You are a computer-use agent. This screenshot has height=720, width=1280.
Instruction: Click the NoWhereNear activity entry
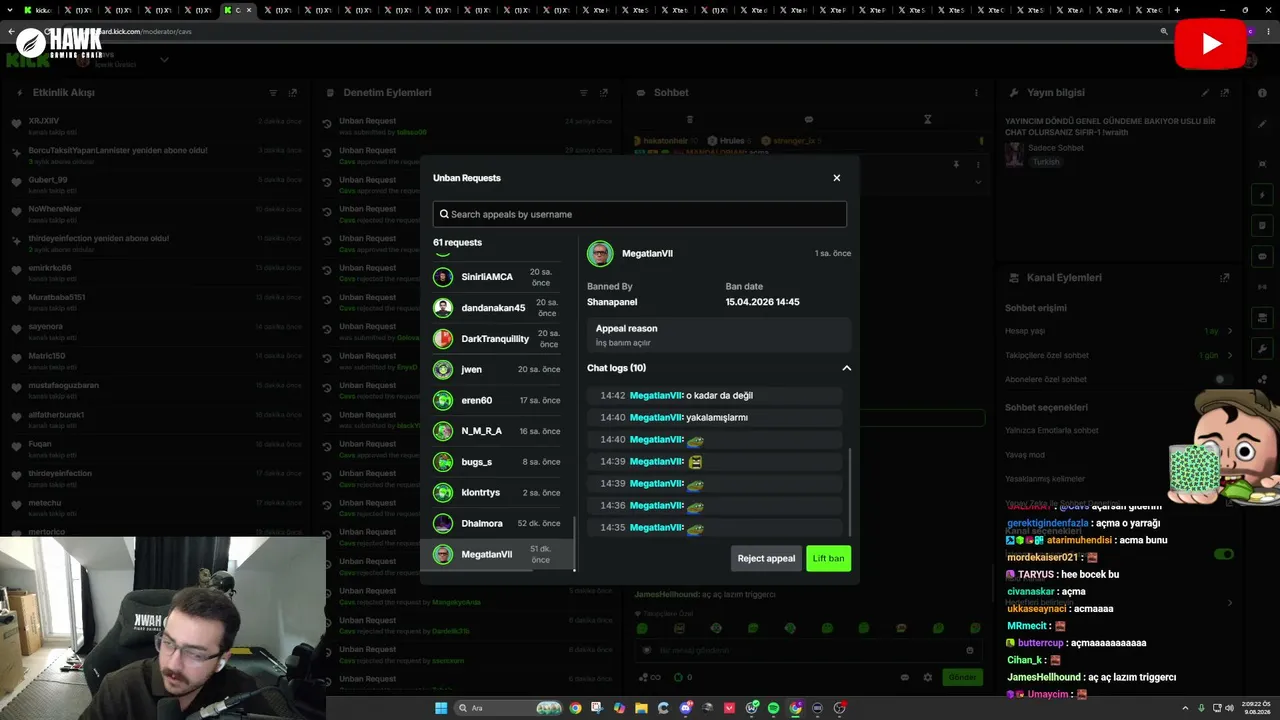(x=155, y=213)
